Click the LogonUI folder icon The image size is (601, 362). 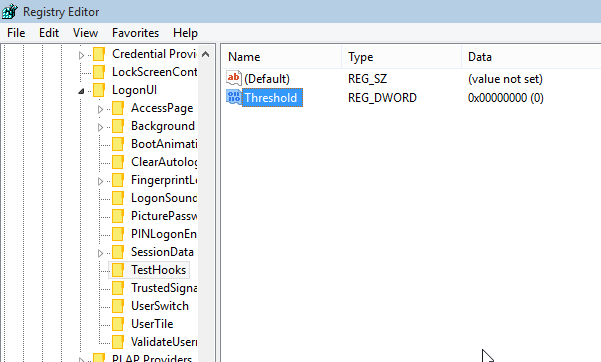99,90
